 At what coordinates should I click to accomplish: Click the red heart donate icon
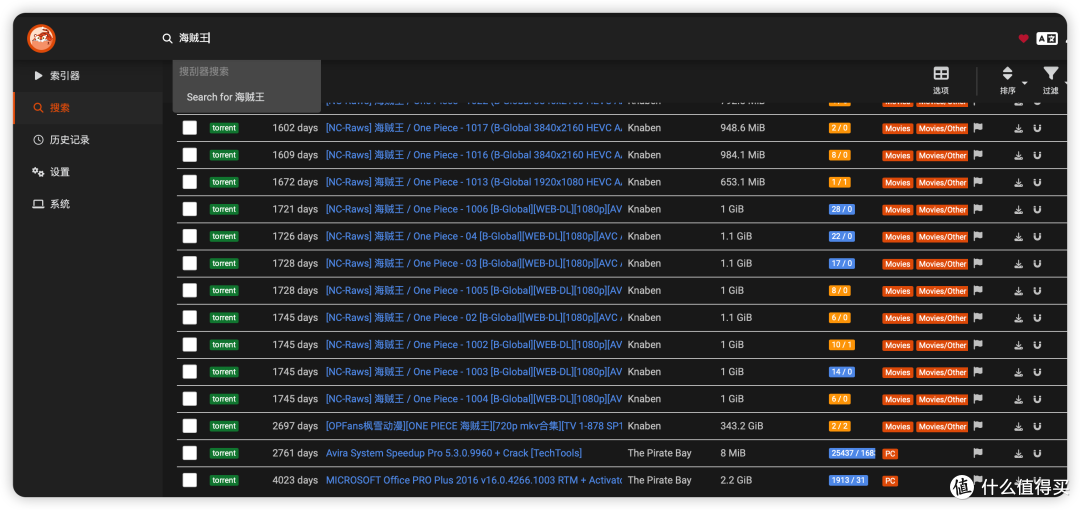[1024, 39]
